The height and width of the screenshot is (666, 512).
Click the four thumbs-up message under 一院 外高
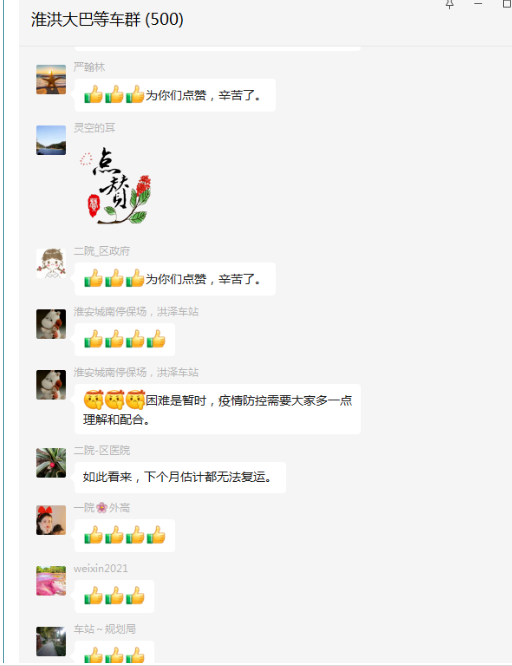[x=124, y=535]
